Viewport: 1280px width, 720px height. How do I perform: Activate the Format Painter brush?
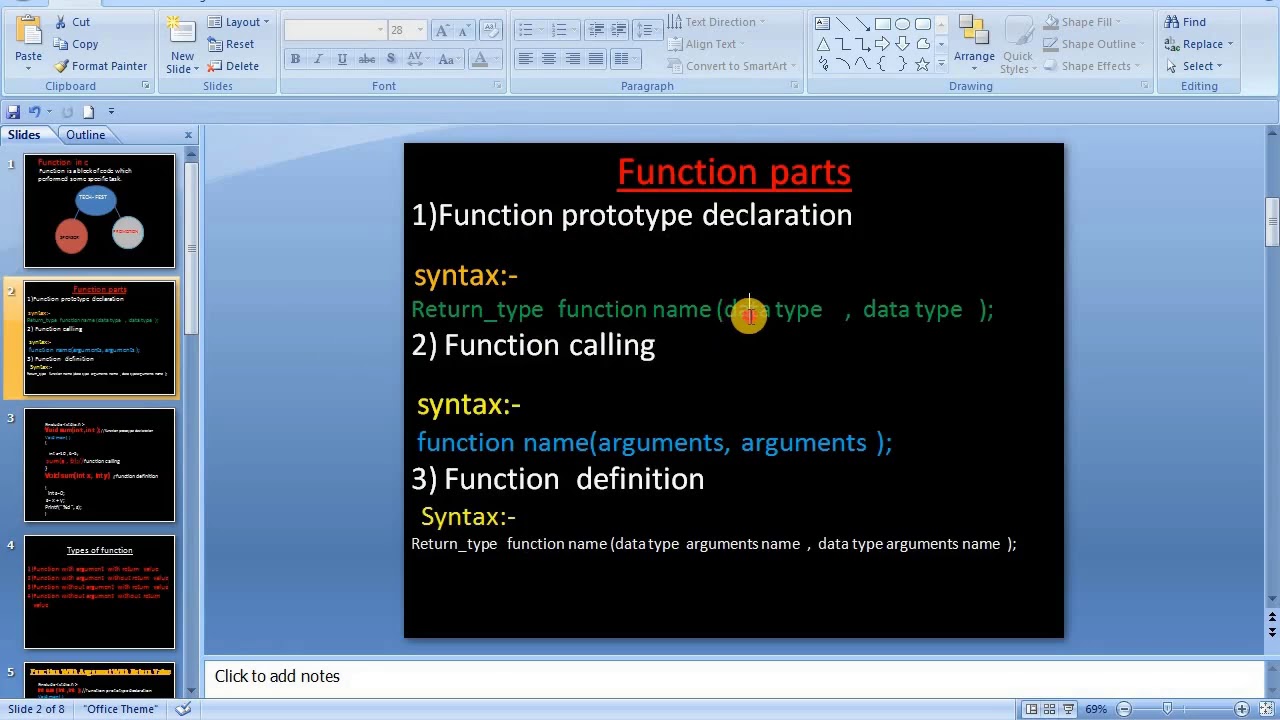click(101, 66)
